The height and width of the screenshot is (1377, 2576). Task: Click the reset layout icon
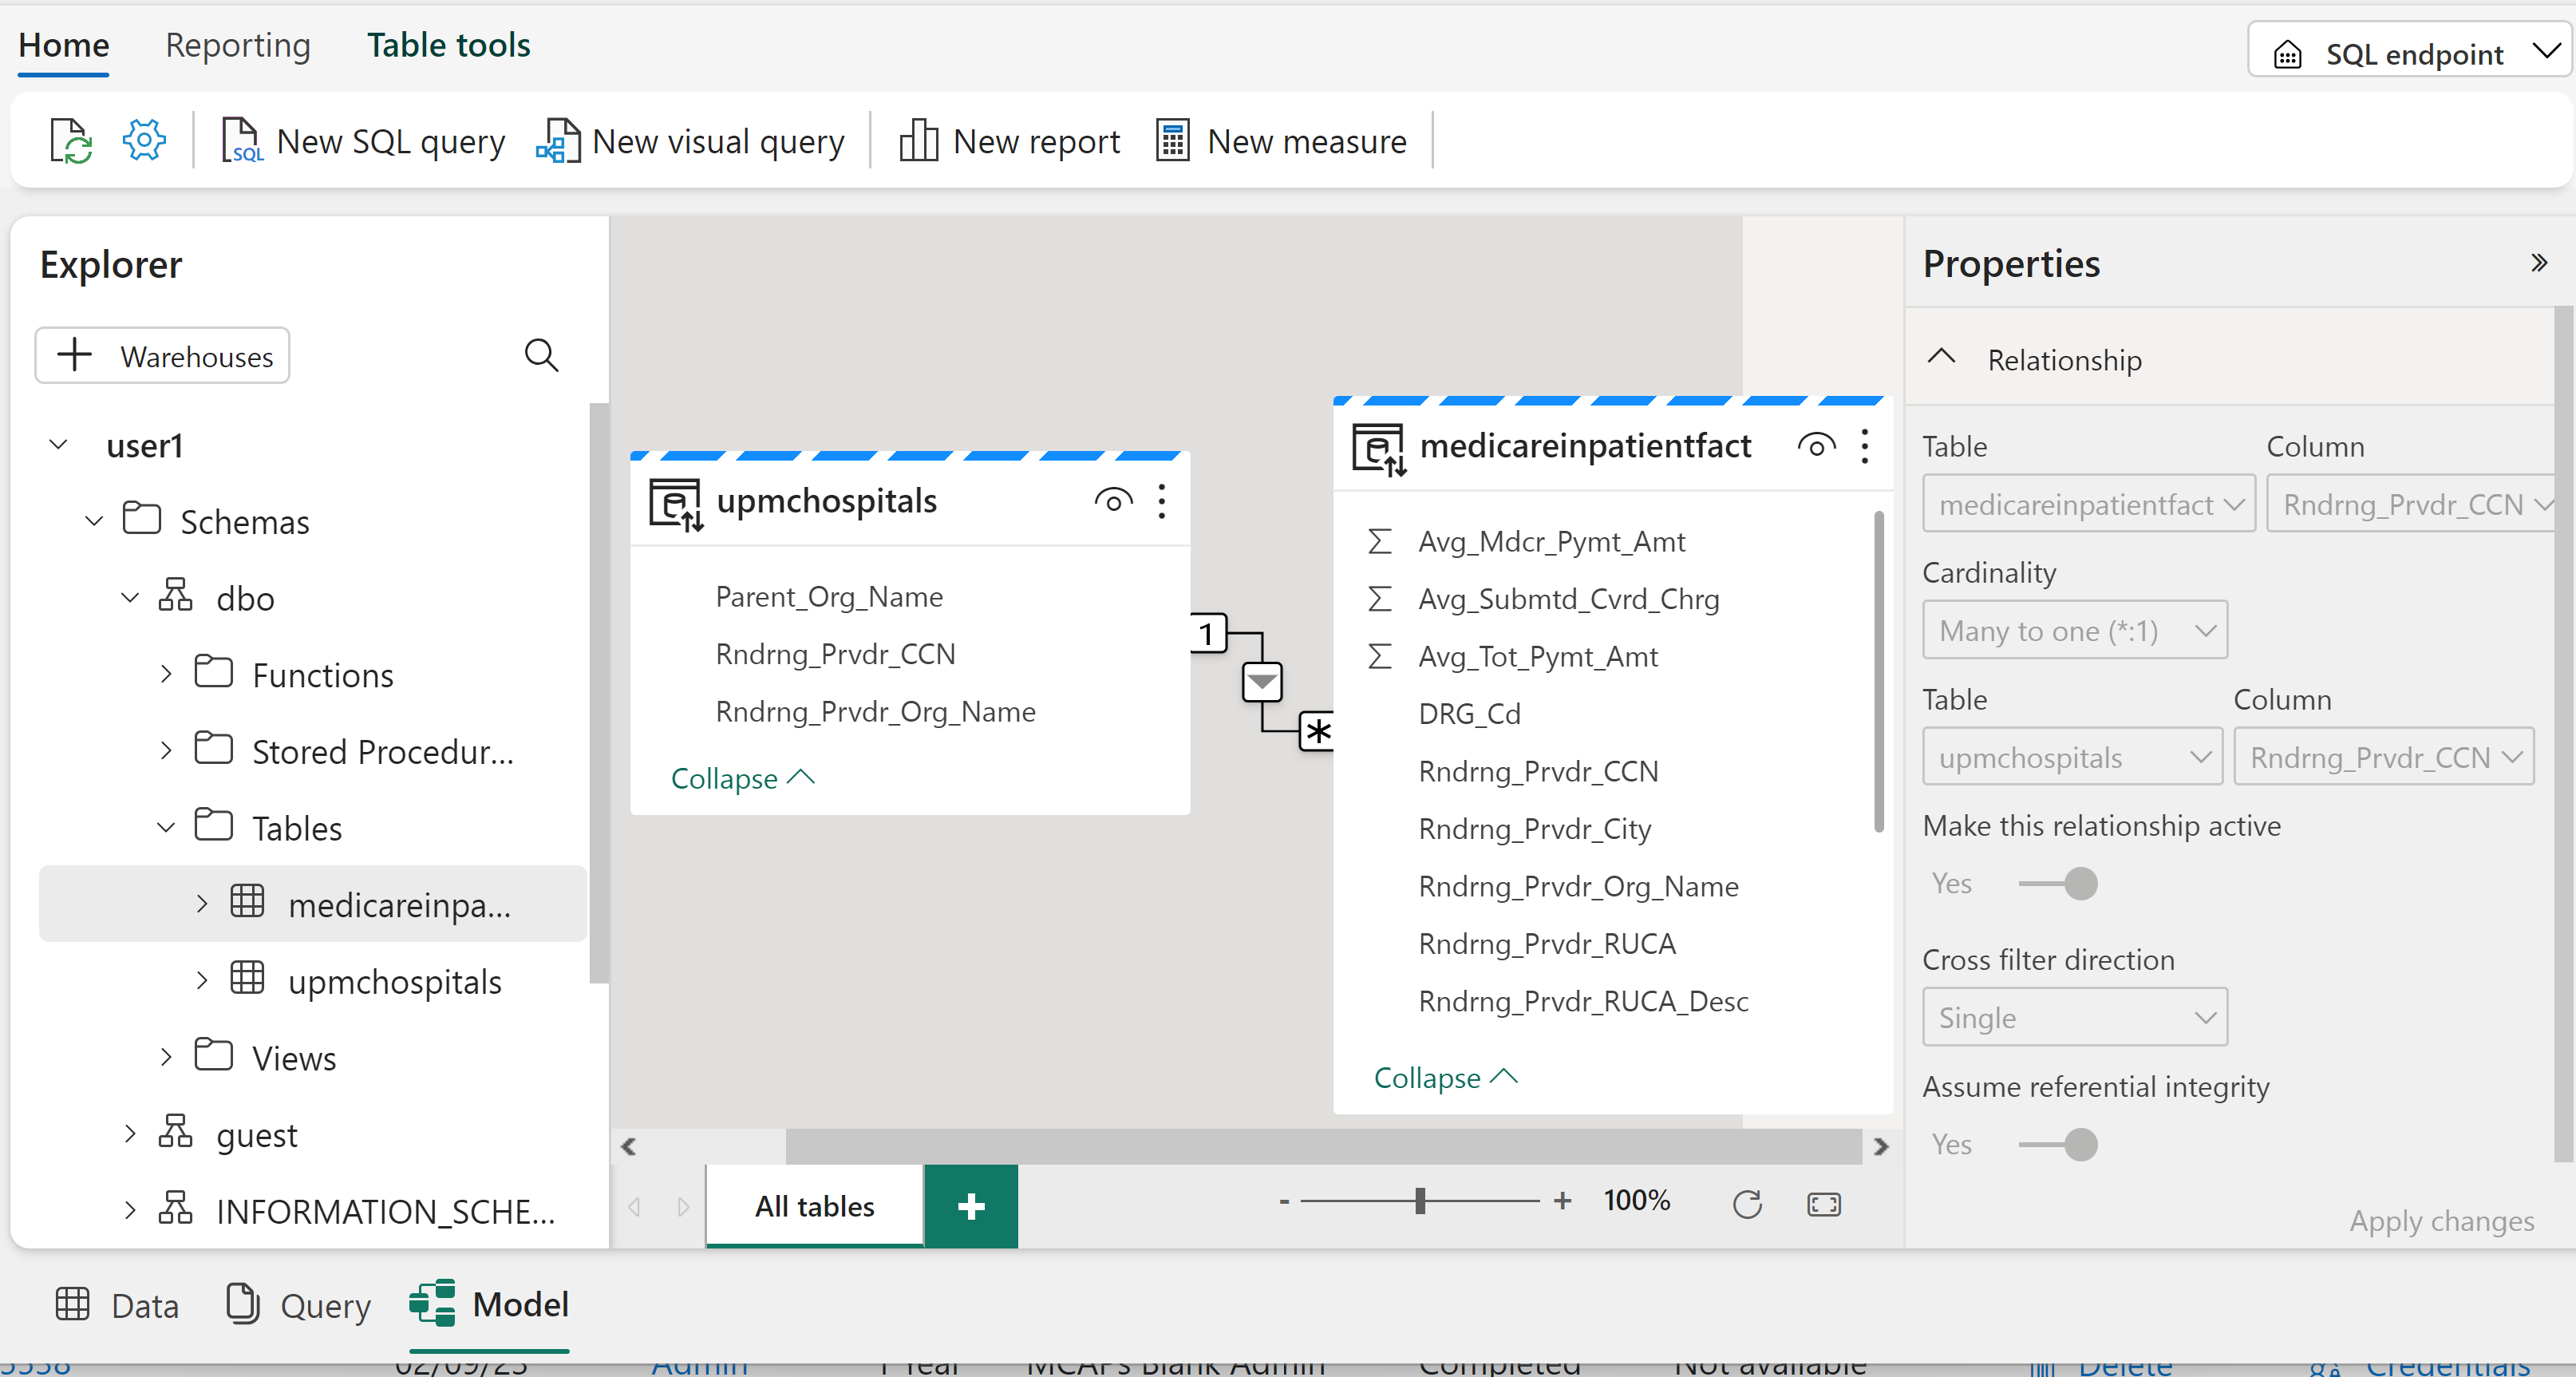tap(1746, 1204)
